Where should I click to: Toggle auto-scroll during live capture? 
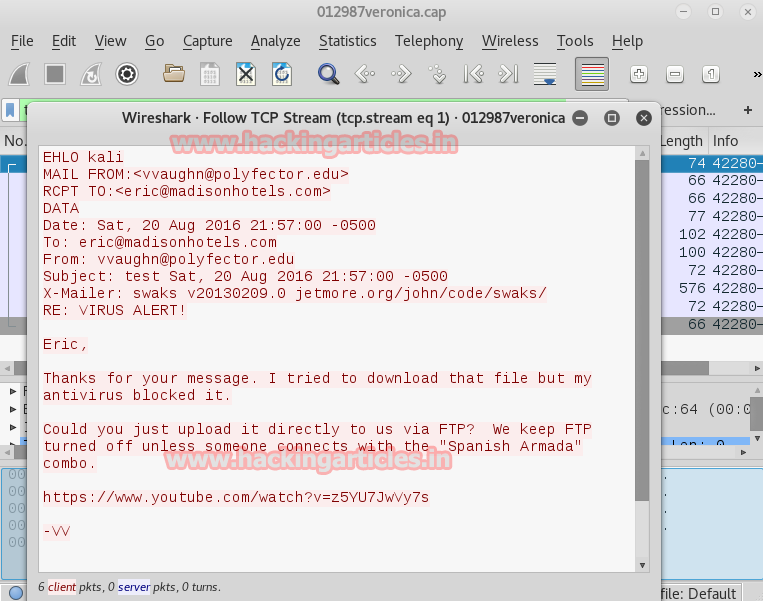pyautogui.click(x=545, y=74)
